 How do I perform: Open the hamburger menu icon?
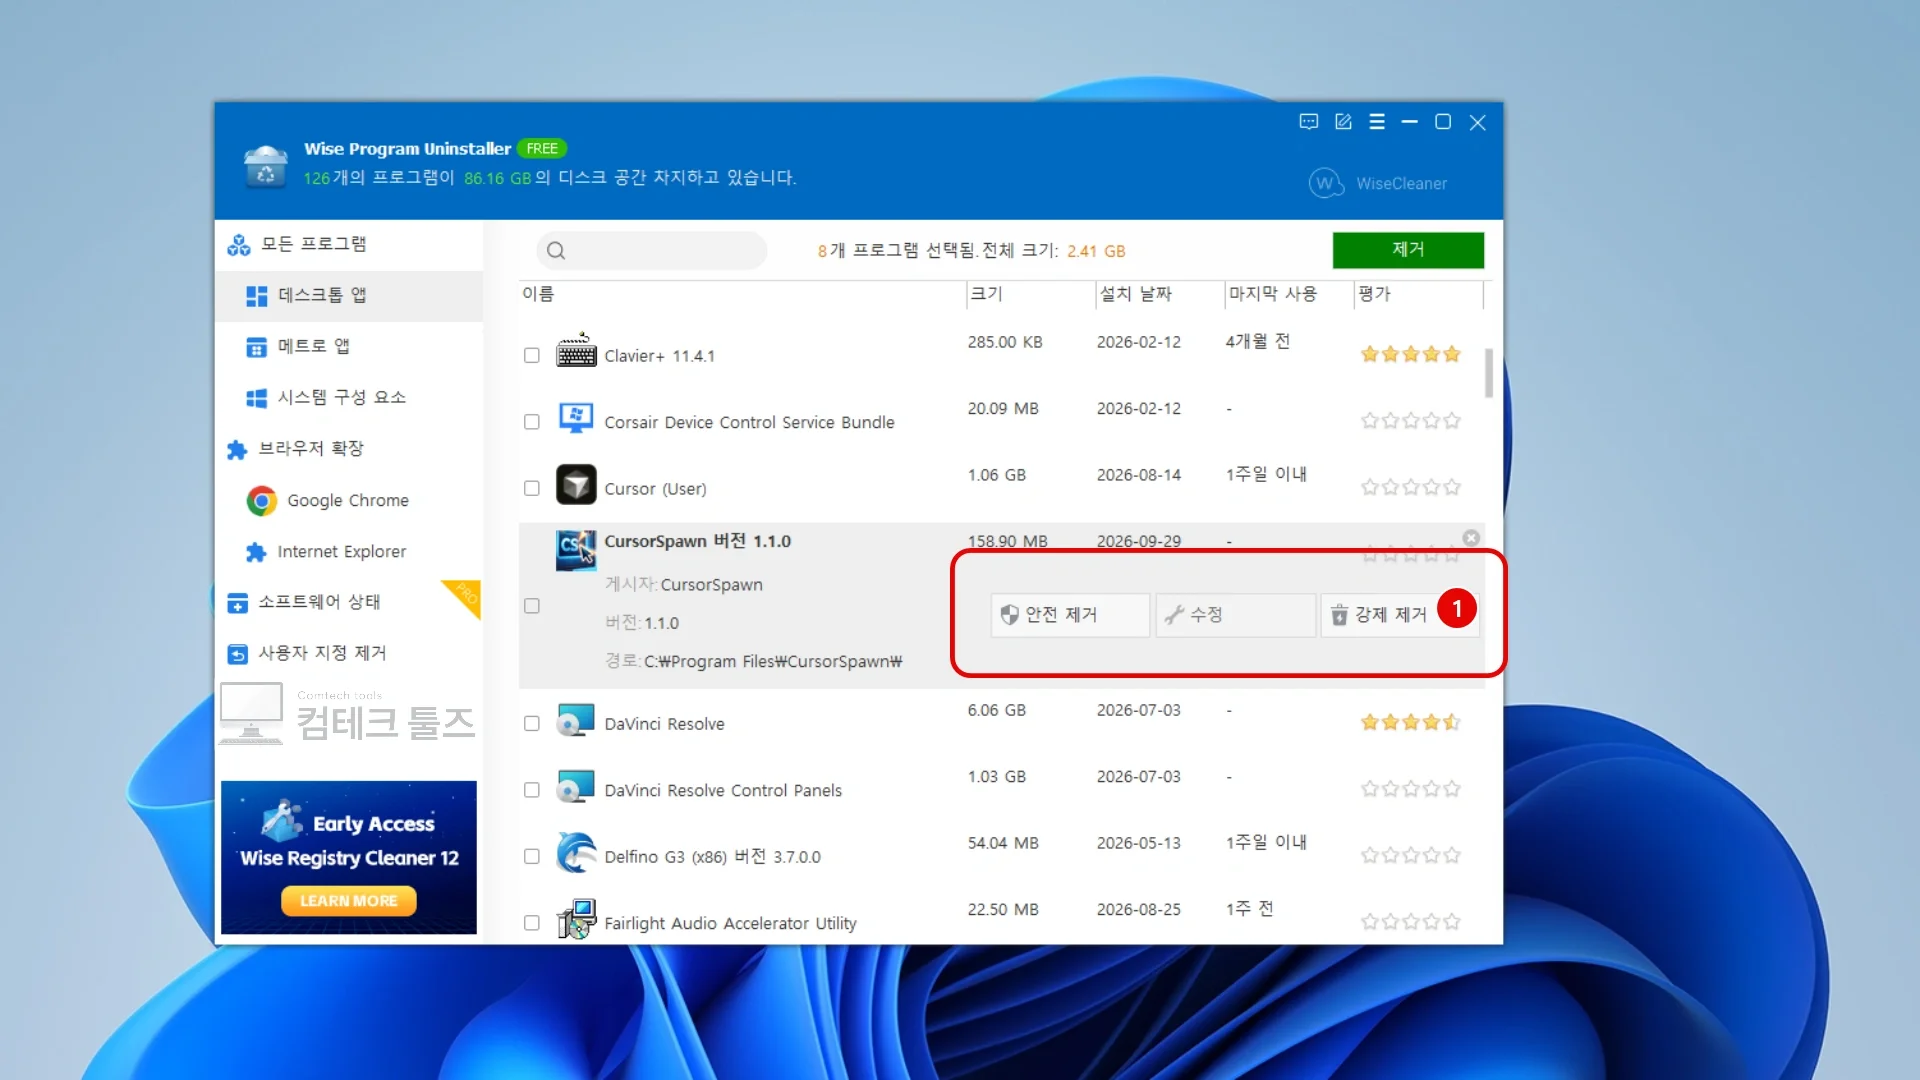pyautogui.click(x=1377, y=122)
